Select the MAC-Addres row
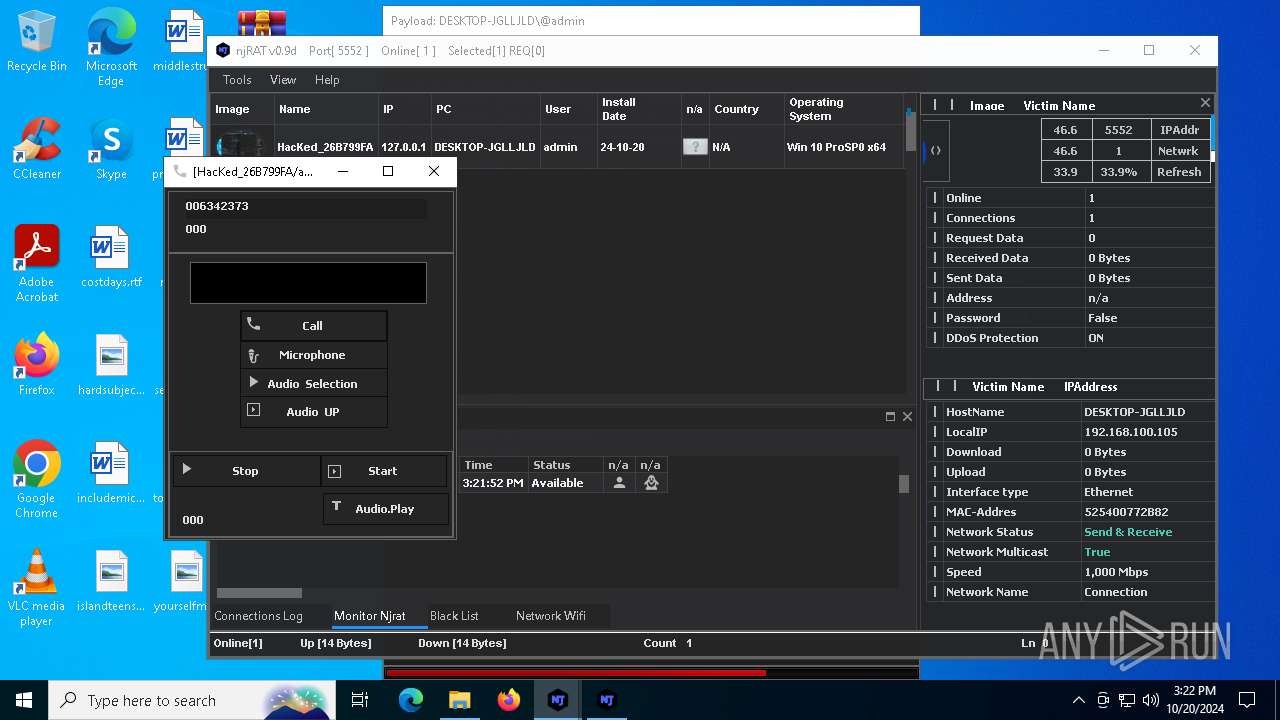This screenshot has height=720, width=1280. click(1070, 512)
